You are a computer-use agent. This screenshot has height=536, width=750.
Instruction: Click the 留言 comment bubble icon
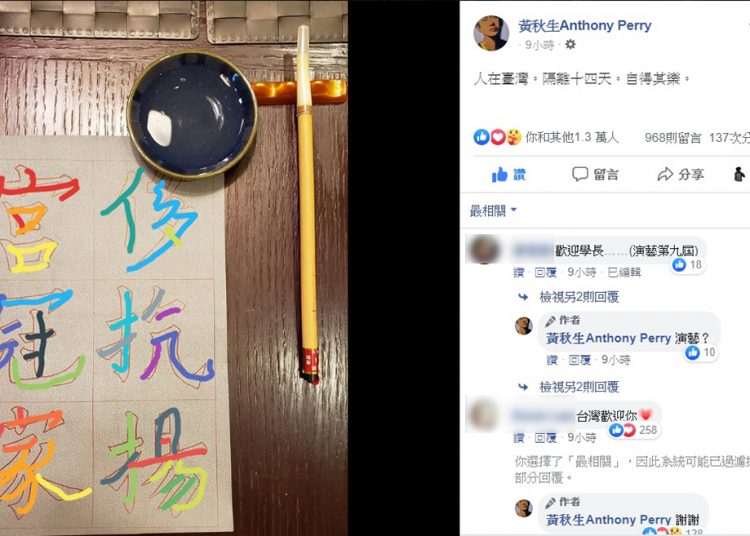pyautogui.click(x=580, y=174)
